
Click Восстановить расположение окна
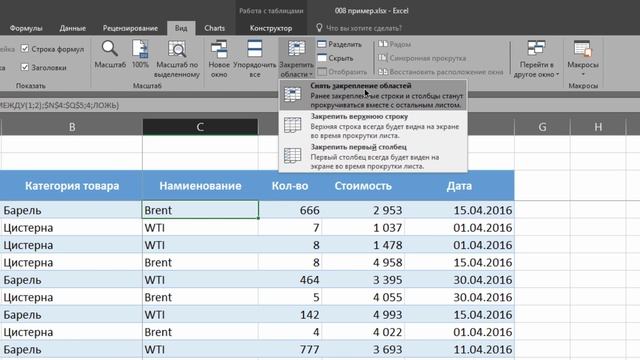click(441, 72)
